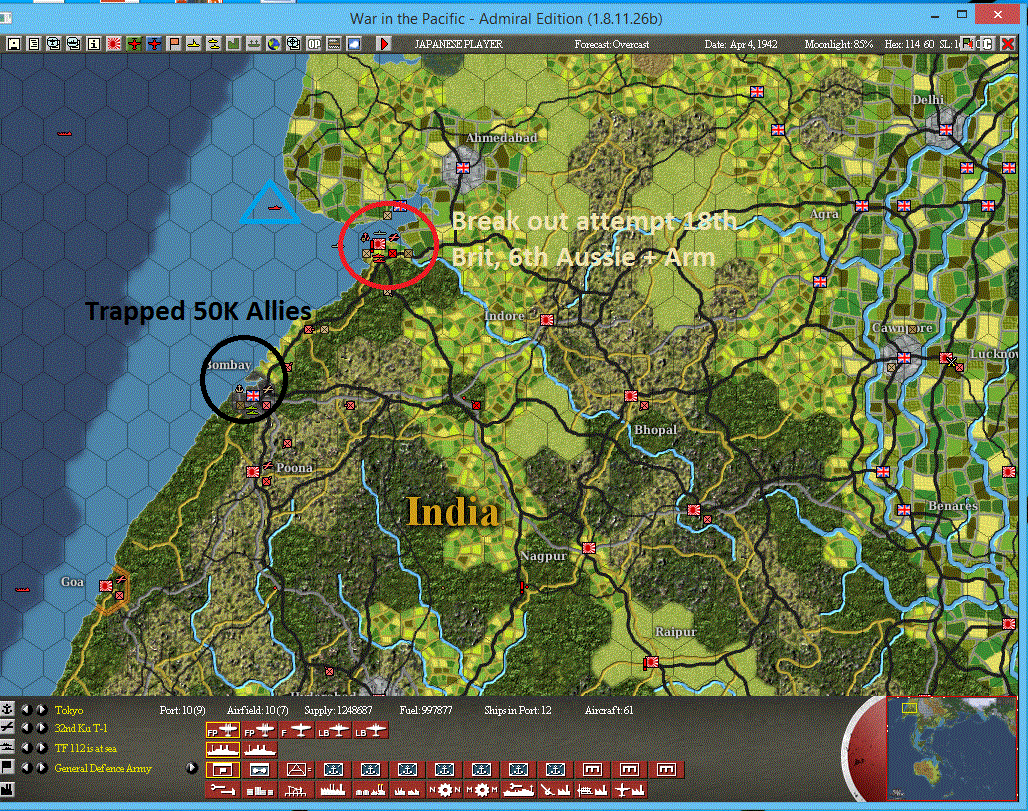Select the highlighted first ship task force icon
Viewport: 1028px width, 811px height.
tap(223, 749)
